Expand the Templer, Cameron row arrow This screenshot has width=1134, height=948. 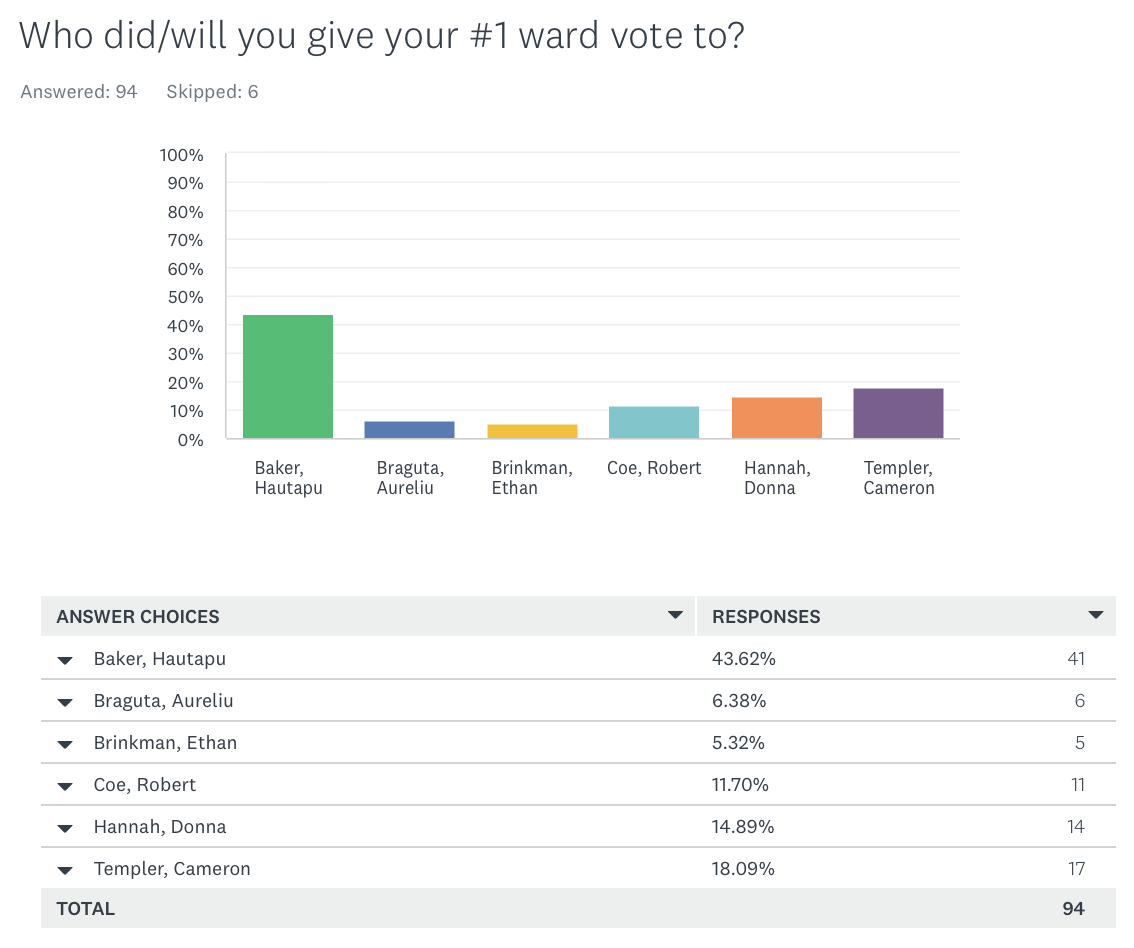click(x=65, y=870)
